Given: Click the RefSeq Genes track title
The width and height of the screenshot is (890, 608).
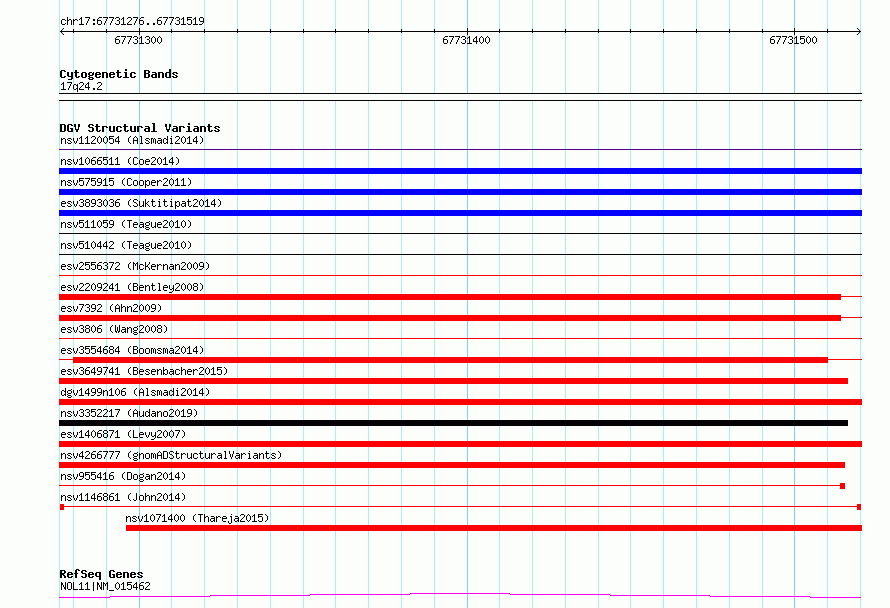Looking at the screenshot, I should point(101,575).
